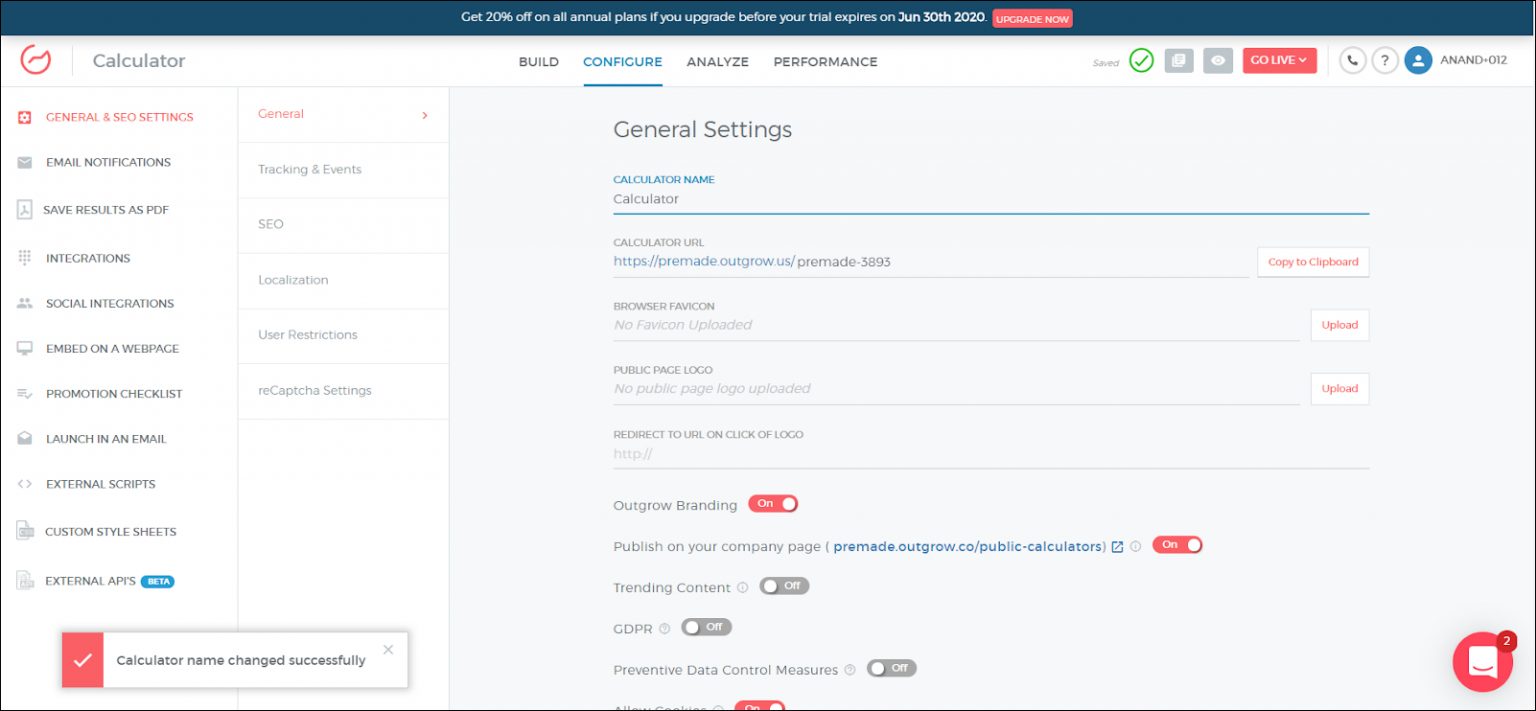This screenshot has width=1536, height=711.
Task: Open Email Notifications settings
Action: click(x=108, y=162)
